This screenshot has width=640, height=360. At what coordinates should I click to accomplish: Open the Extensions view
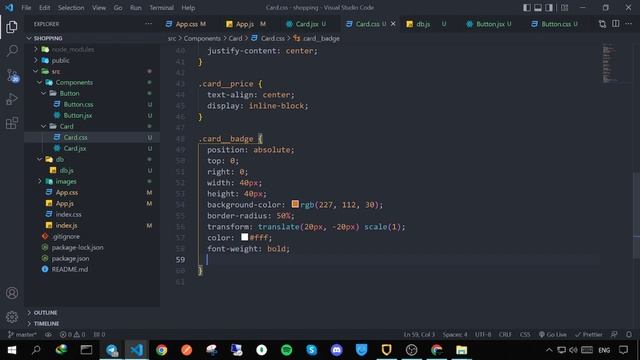click(12, 123)
